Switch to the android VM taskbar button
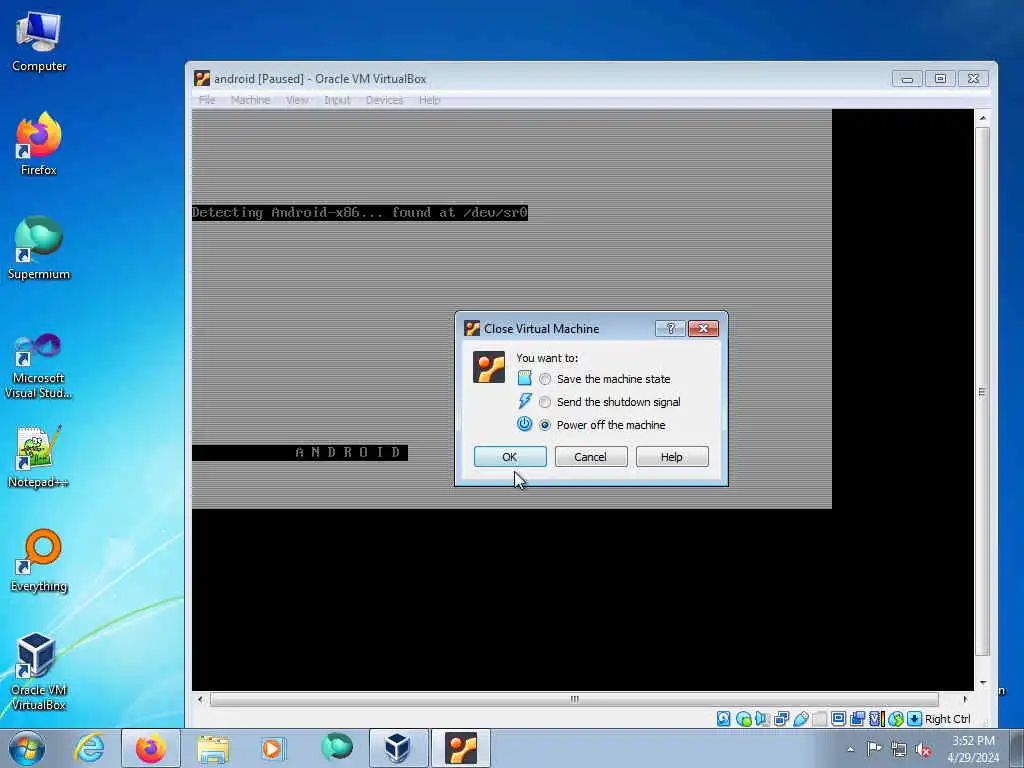 (461, 748)
